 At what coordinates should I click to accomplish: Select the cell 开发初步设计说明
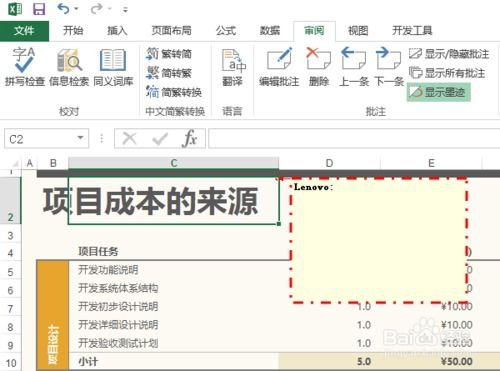pyautogui.click(x=118, y=306)
